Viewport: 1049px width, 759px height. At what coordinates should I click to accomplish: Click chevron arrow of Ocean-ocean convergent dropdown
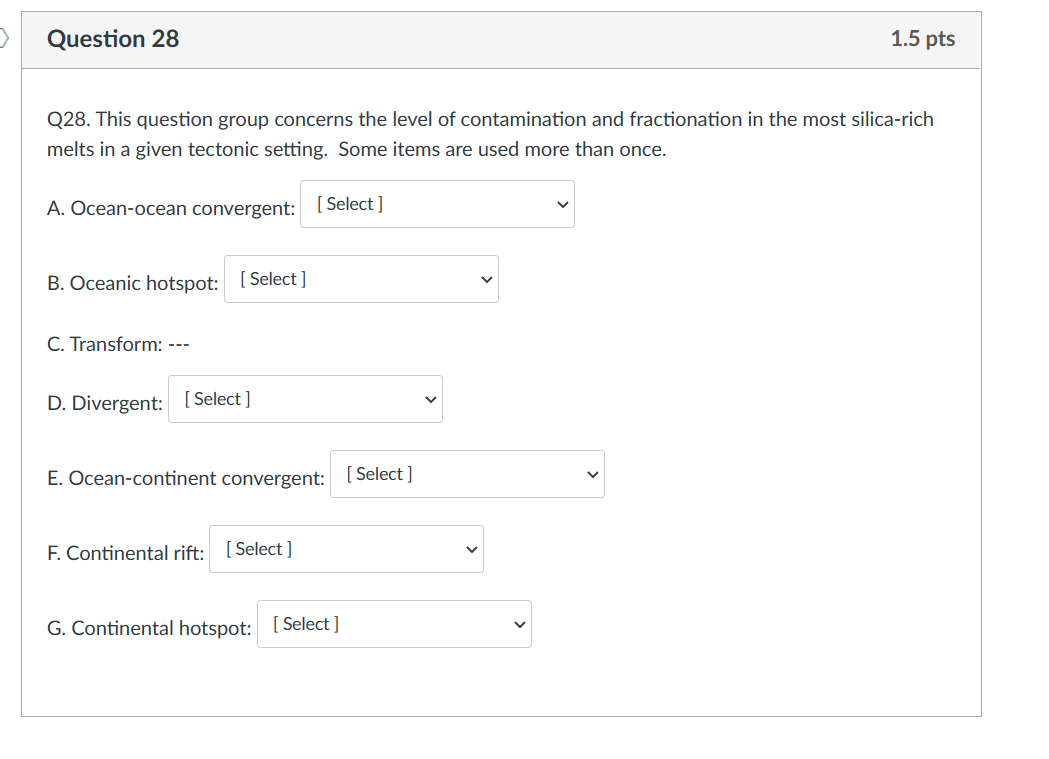click(x=562, y=205)
